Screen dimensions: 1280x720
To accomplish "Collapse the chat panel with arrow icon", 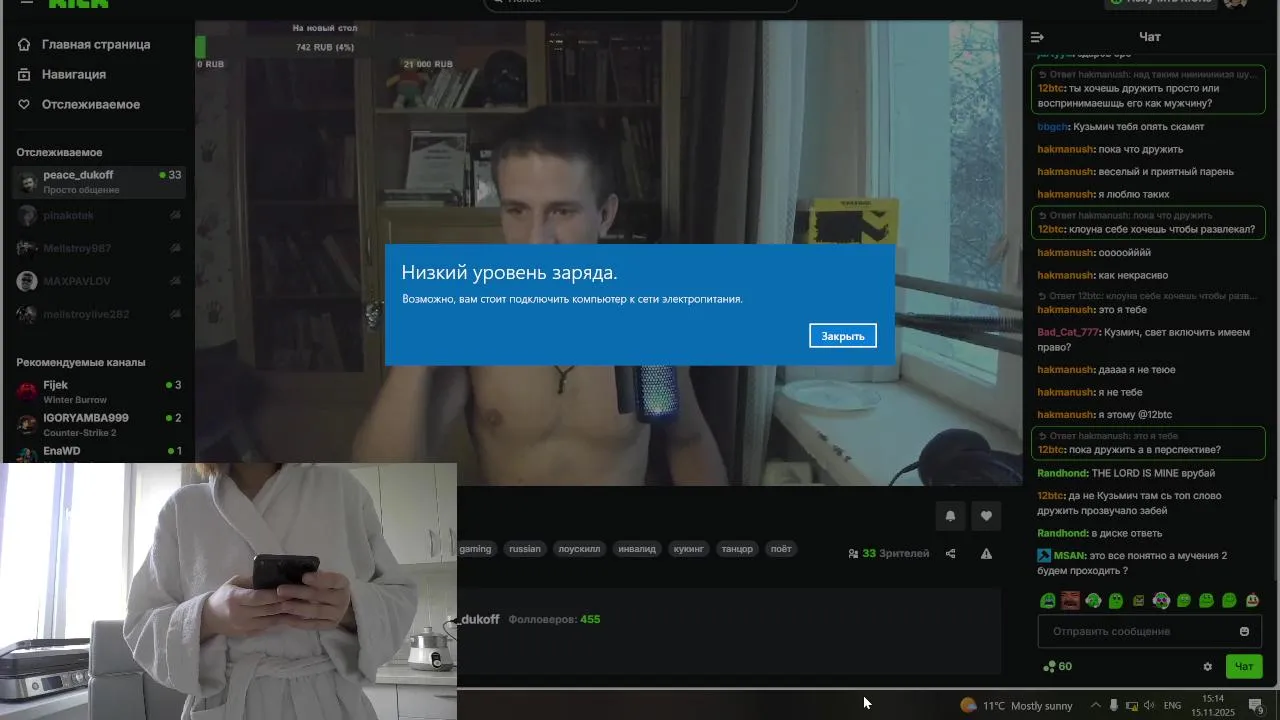I will coord(1037,37).
